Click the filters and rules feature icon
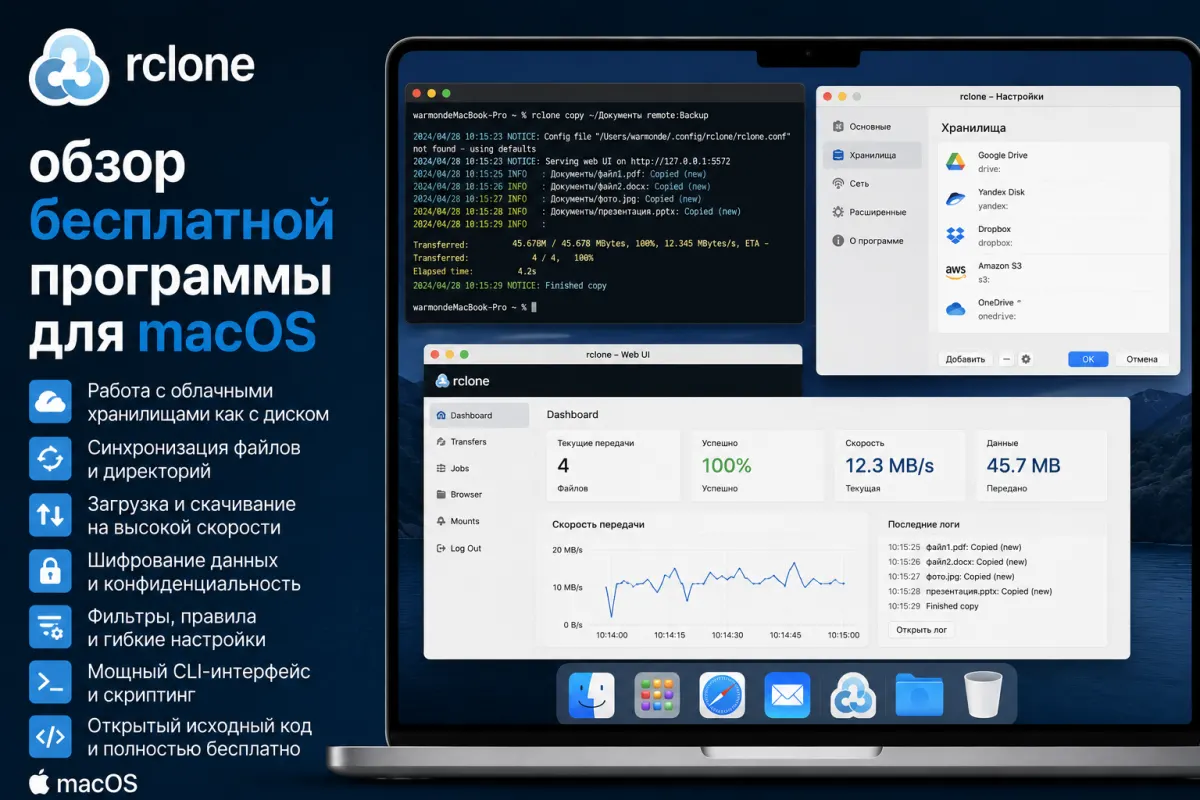1200x800 pixels. click(50, 626)
